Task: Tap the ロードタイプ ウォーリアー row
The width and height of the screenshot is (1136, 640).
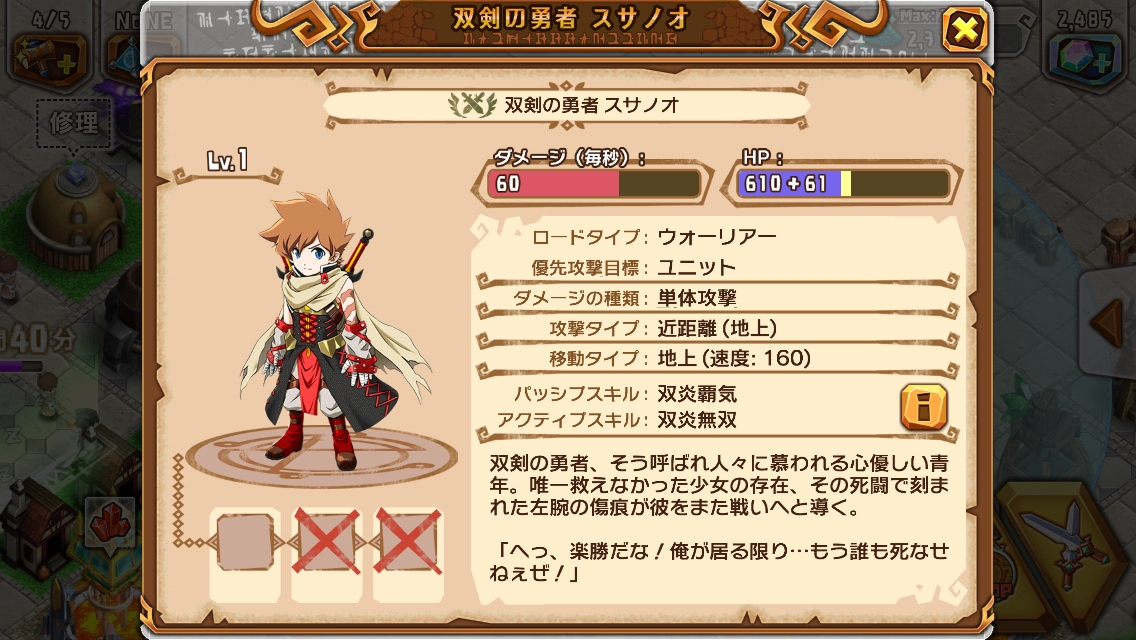Action: [x=717, y=236]
